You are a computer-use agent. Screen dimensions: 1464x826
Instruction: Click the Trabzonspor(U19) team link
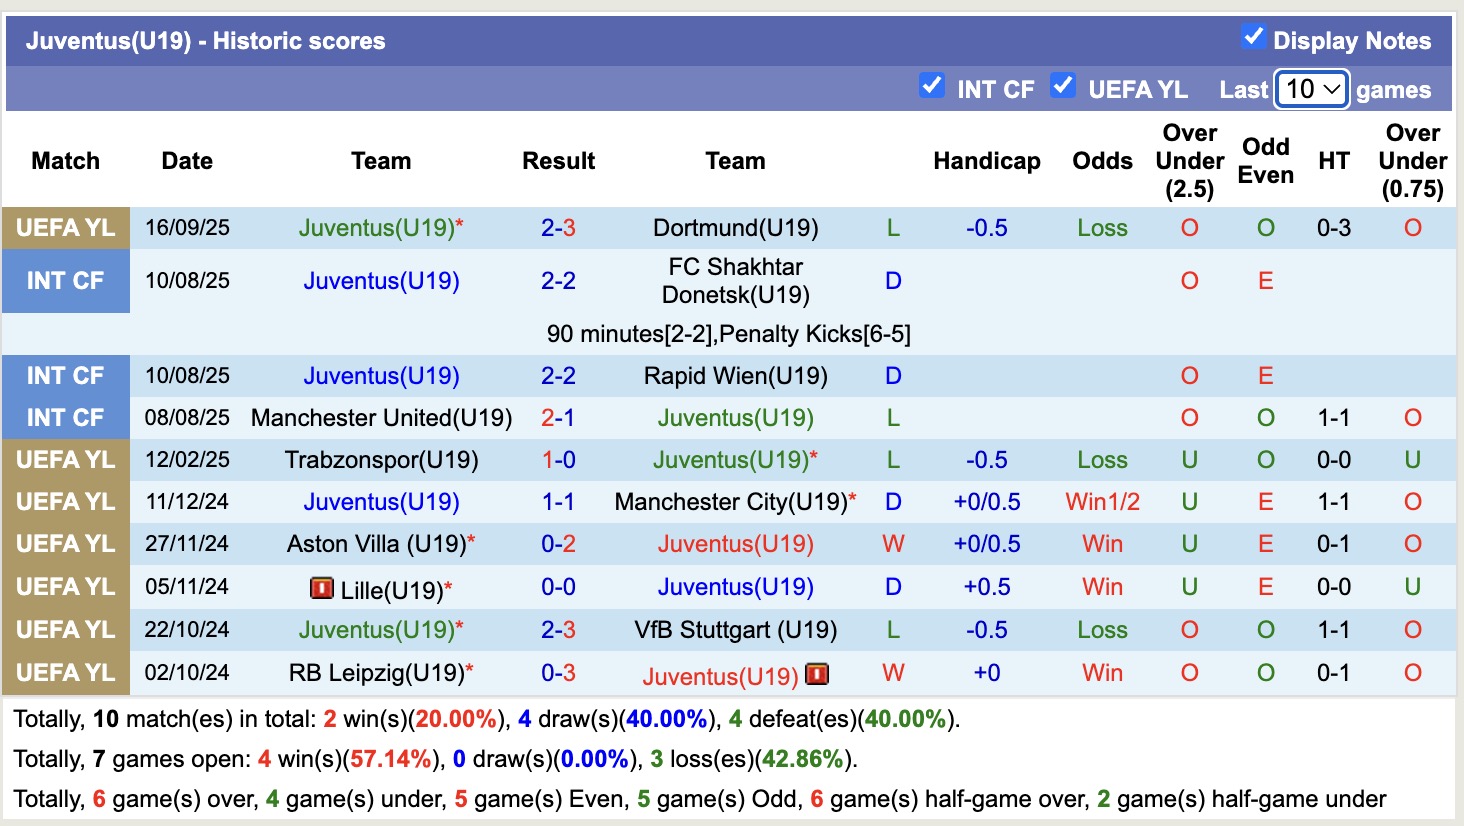(x=381, y=460)
